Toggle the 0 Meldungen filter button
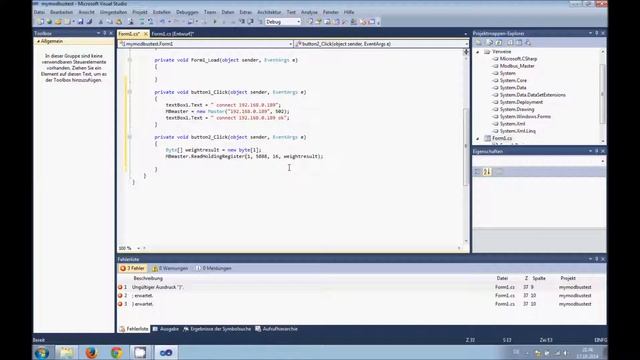The height and width of the screenshot is (360, 640). 213,268
